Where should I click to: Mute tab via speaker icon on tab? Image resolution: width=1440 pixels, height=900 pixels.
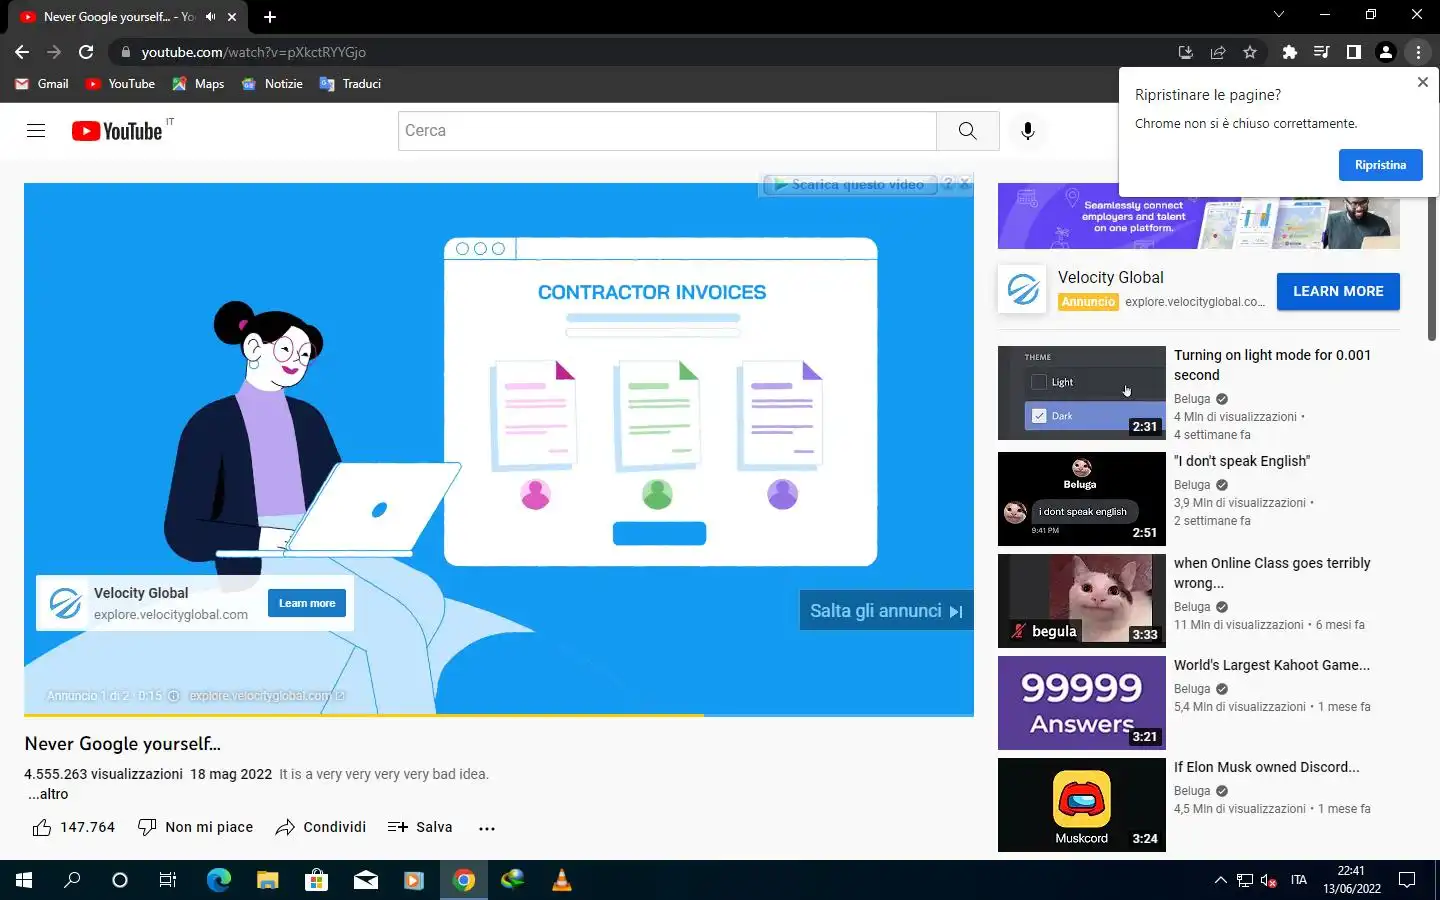[x=211, y=17]
